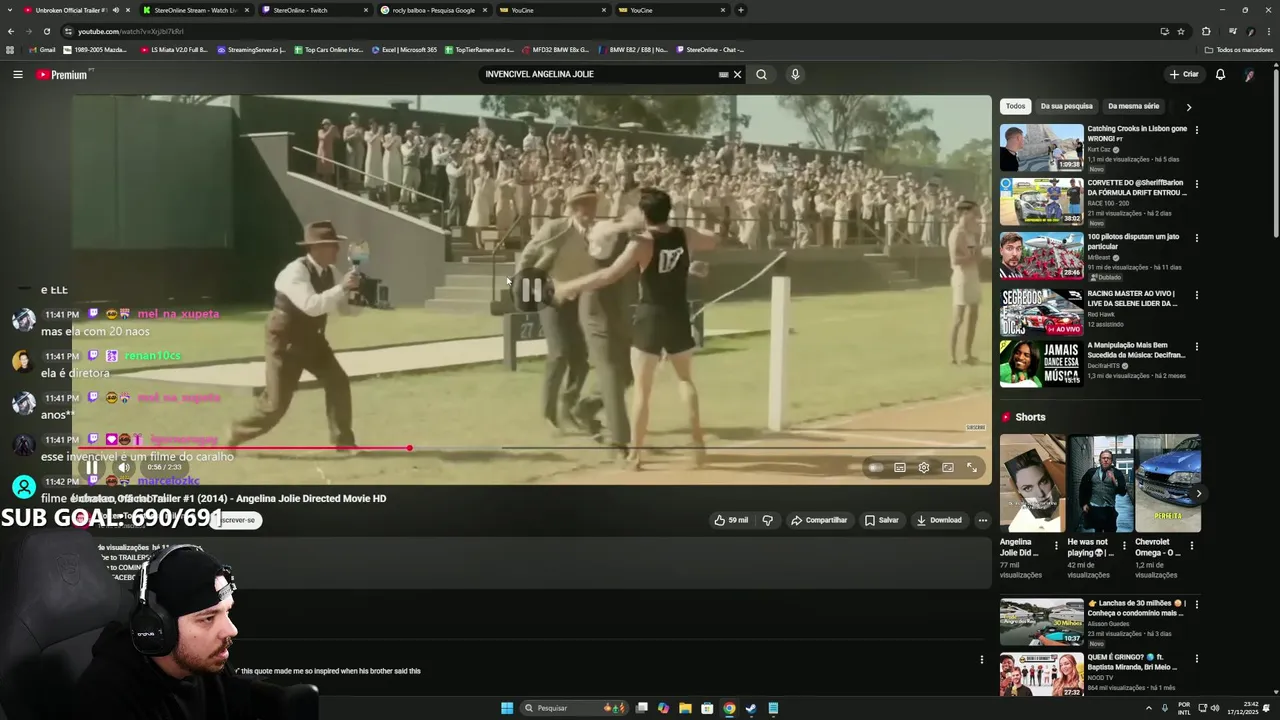
Task: Click the Download button
Action: point(939,520)
